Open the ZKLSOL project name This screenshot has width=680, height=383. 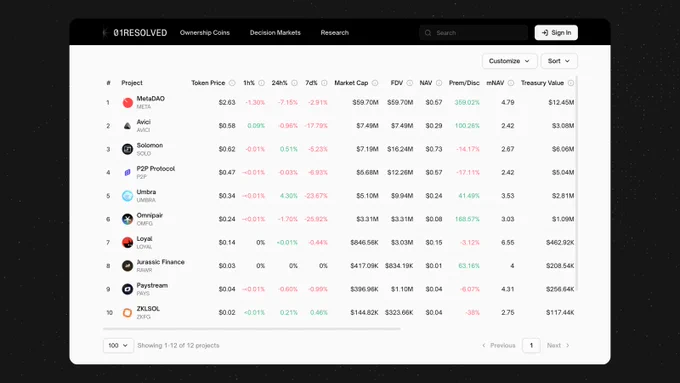(x=148, y=309)
